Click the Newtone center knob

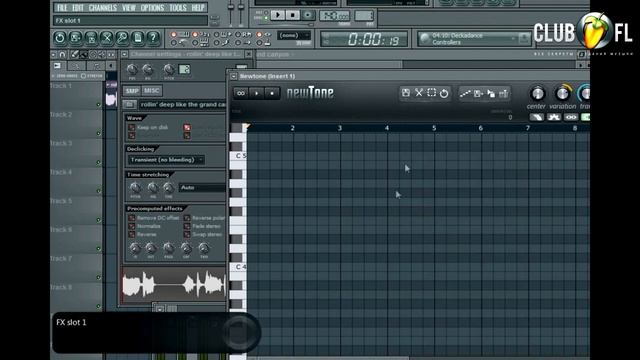[x=537, y=93]
